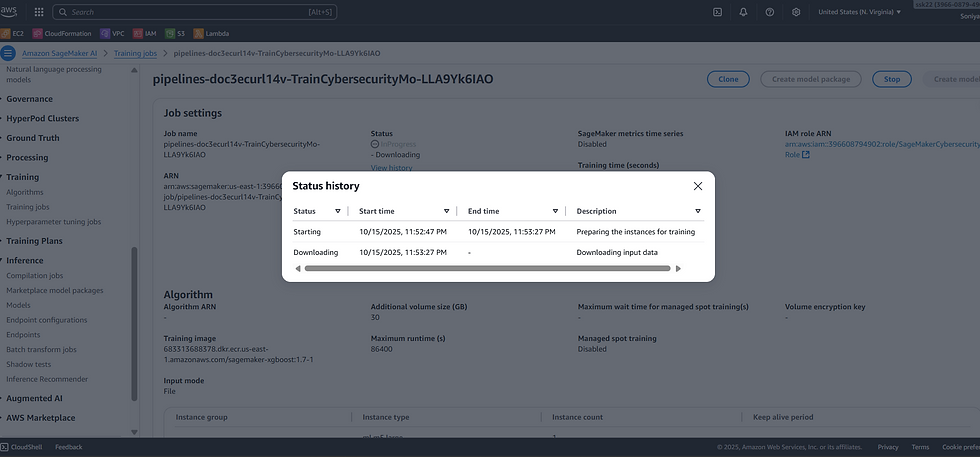The width and height of the screenshot is (980, 457).
Task: Select the Downloading status row
Action: [498, 253]
